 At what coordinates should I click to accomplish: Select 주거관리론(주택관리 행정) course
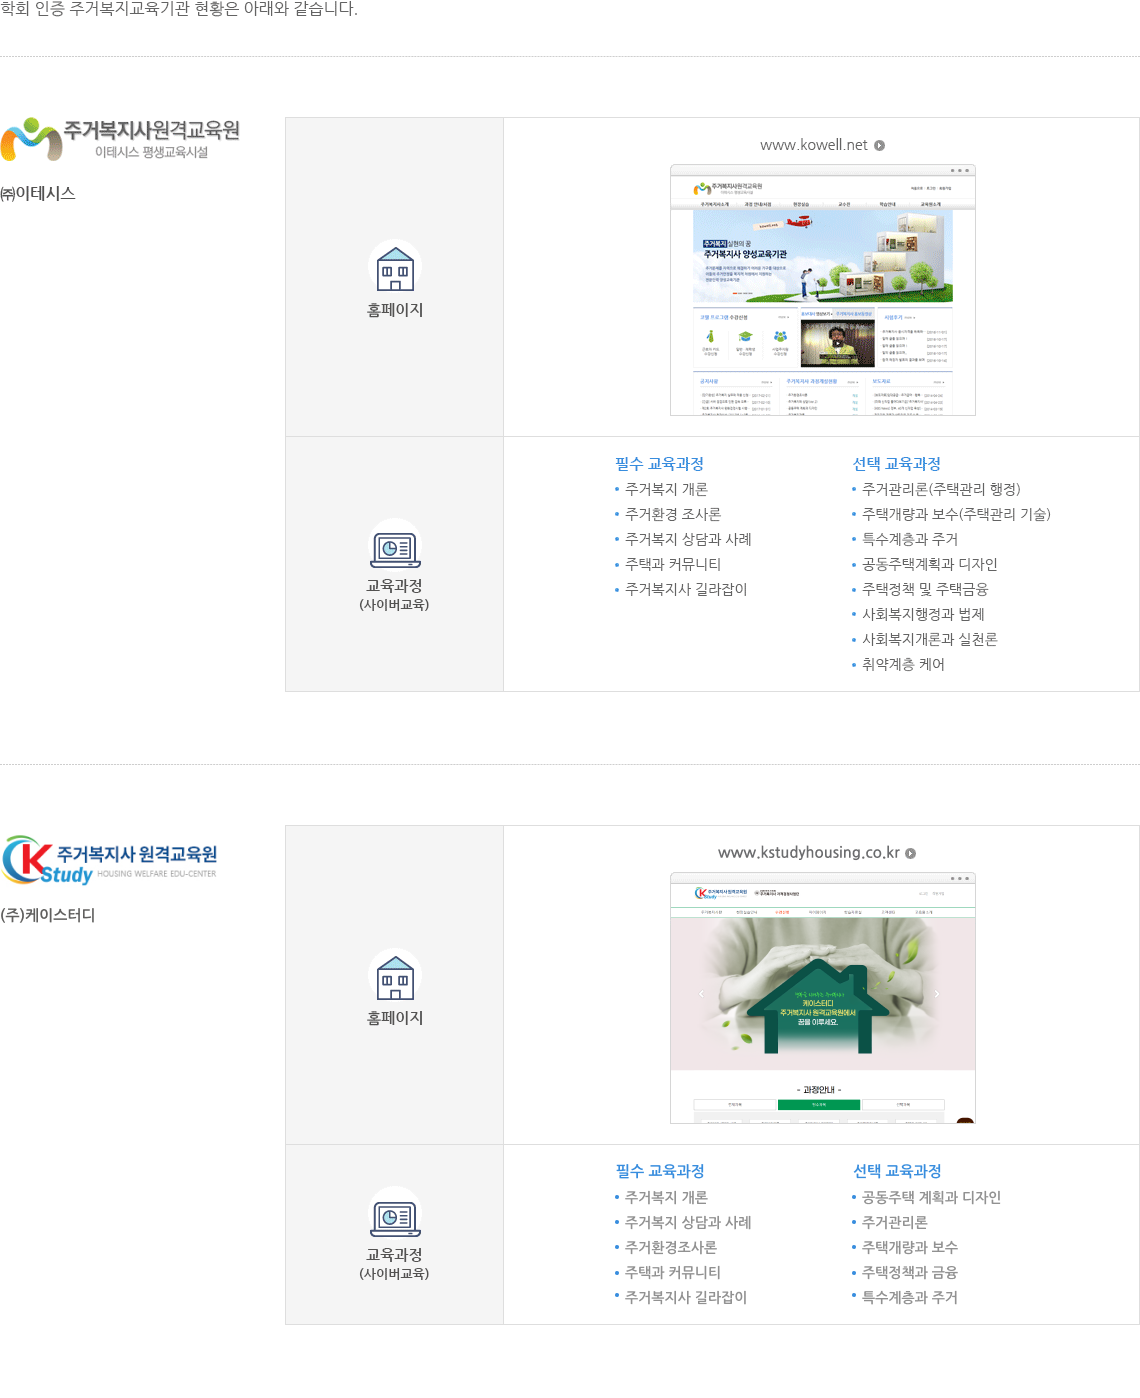click(x=941, y=489)
